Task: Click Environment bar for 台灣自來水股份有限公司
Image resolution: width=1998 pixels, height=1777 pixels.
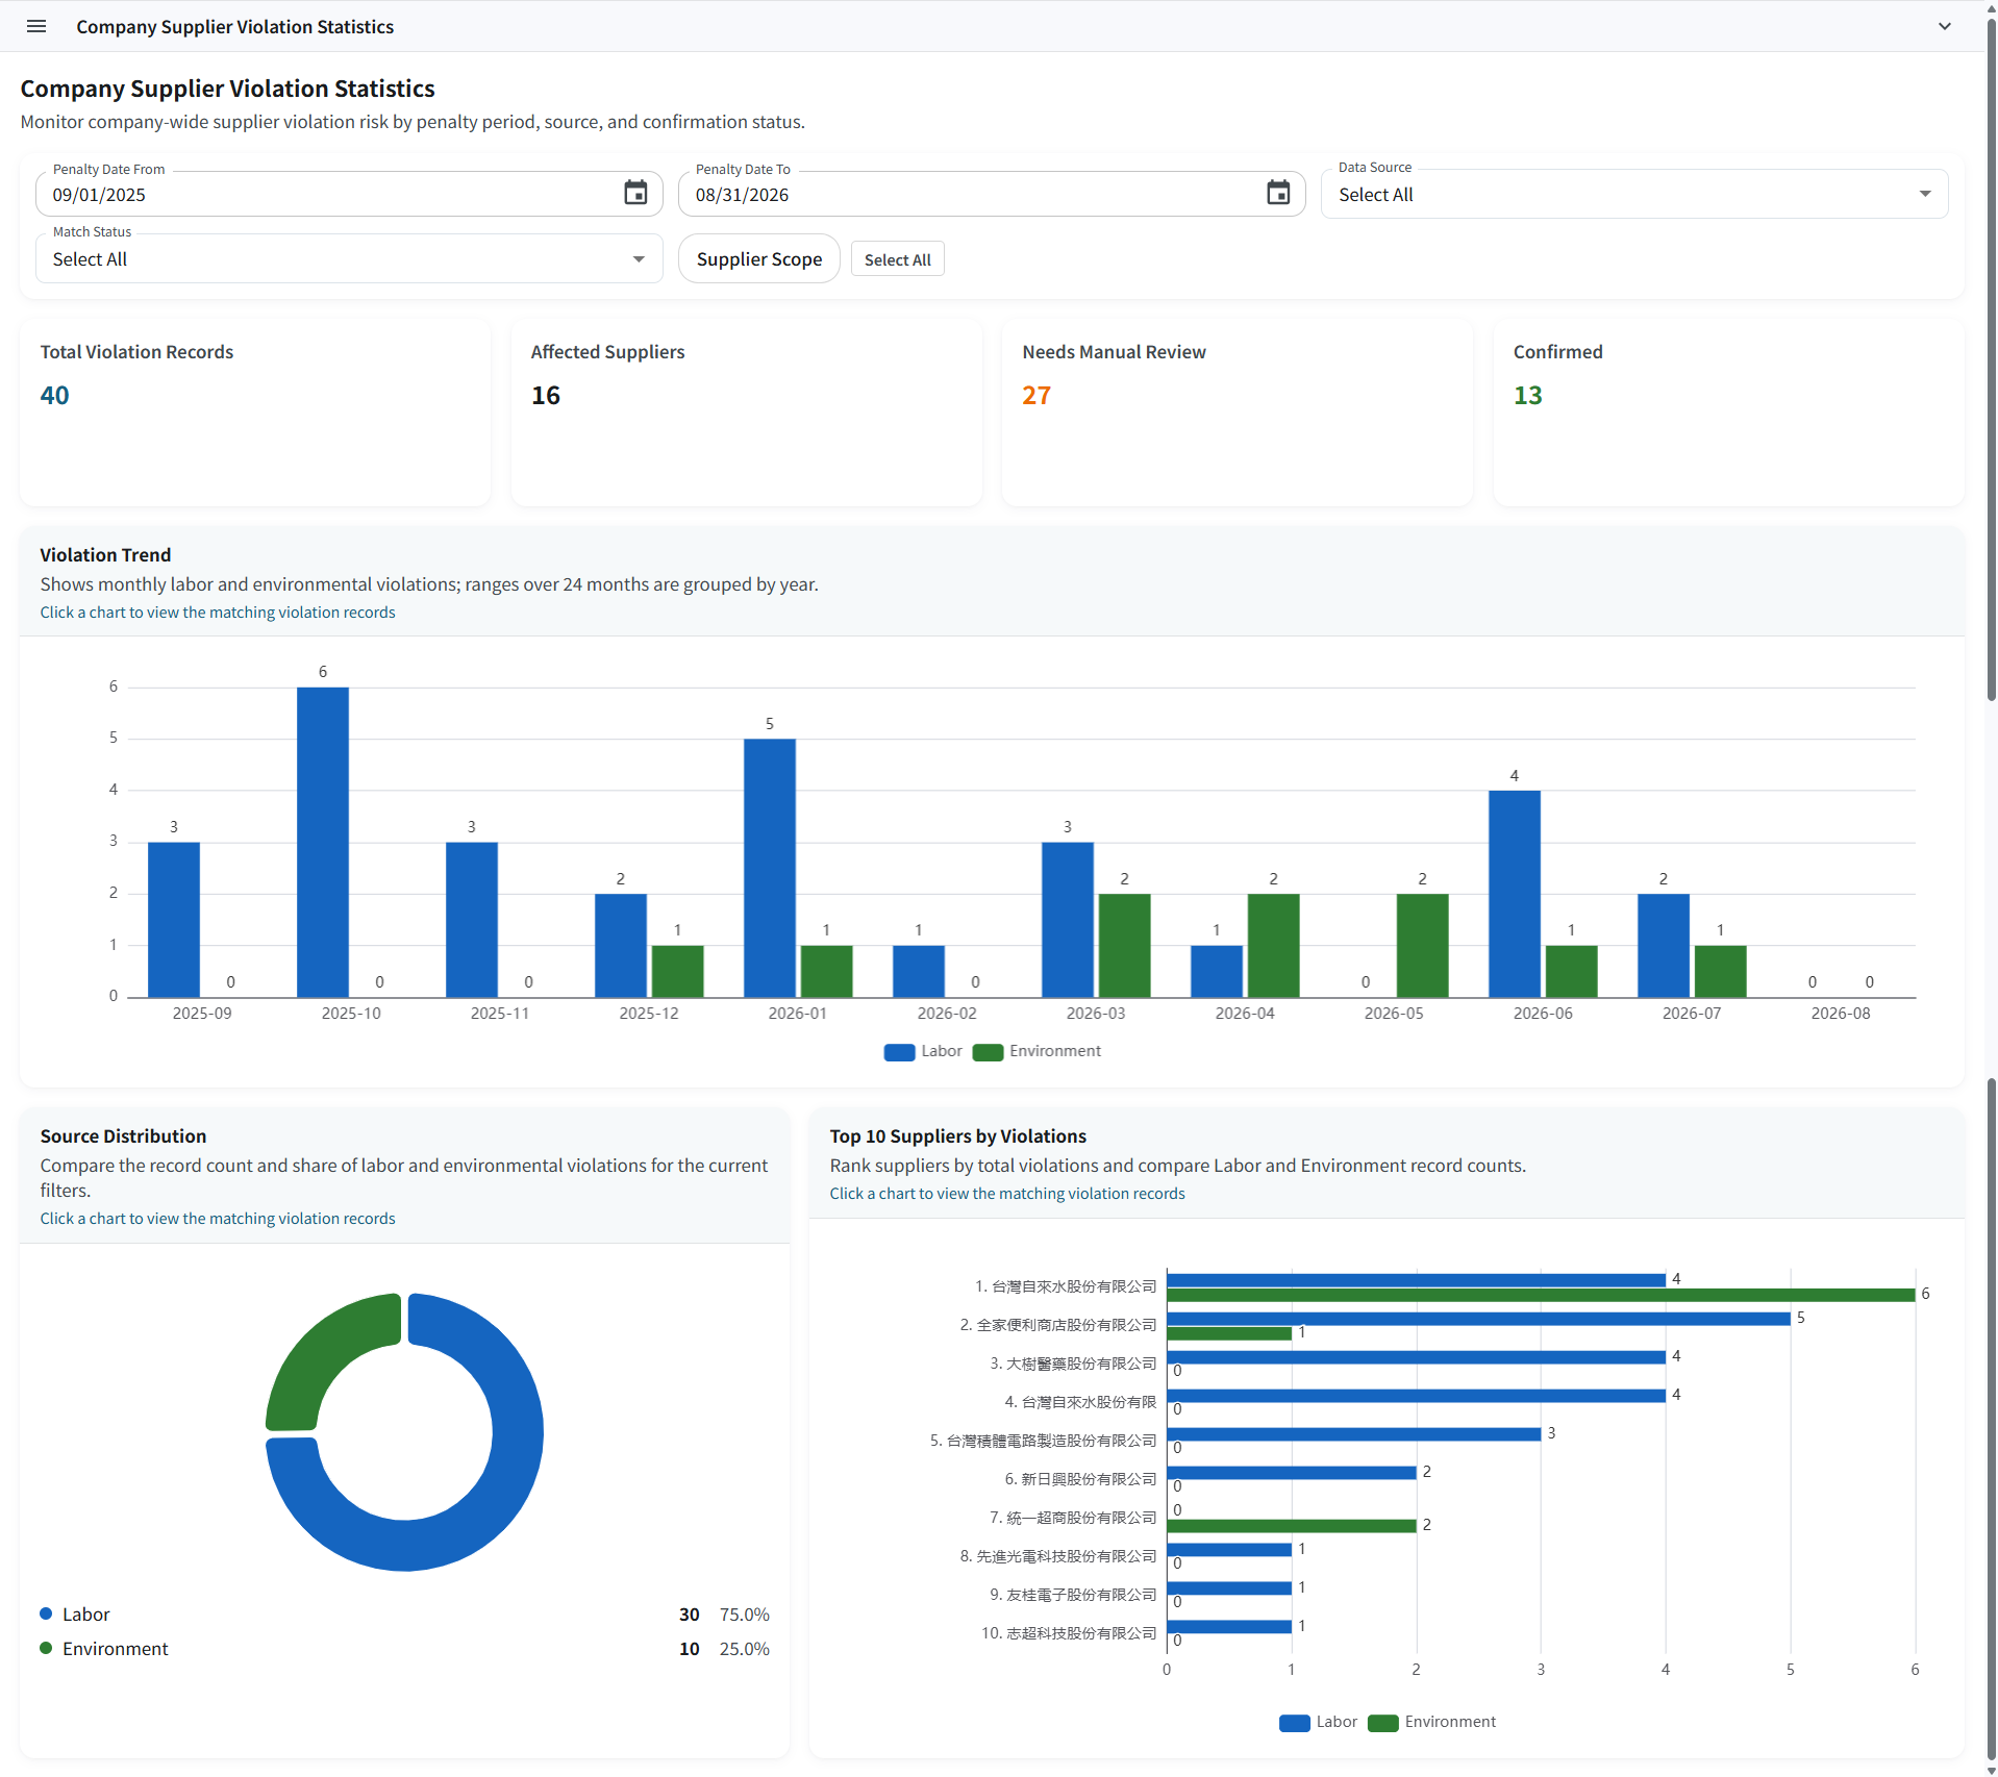Action: point(1540,1295)
